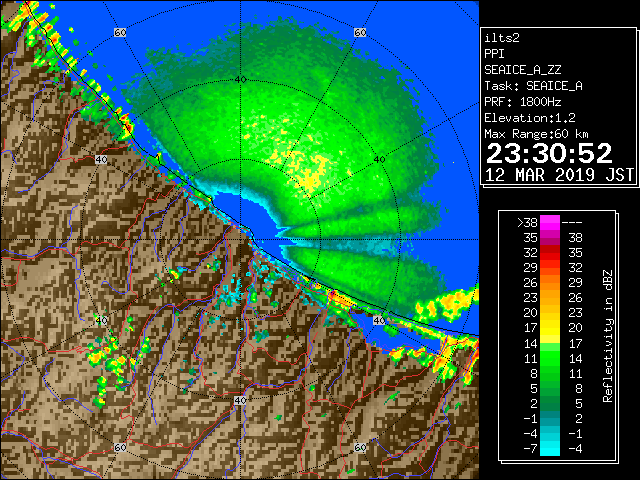Click the "Reflectivity in dBZ" vertical legend title
Screen dimensions: 640x480
[x=607, y=336]
